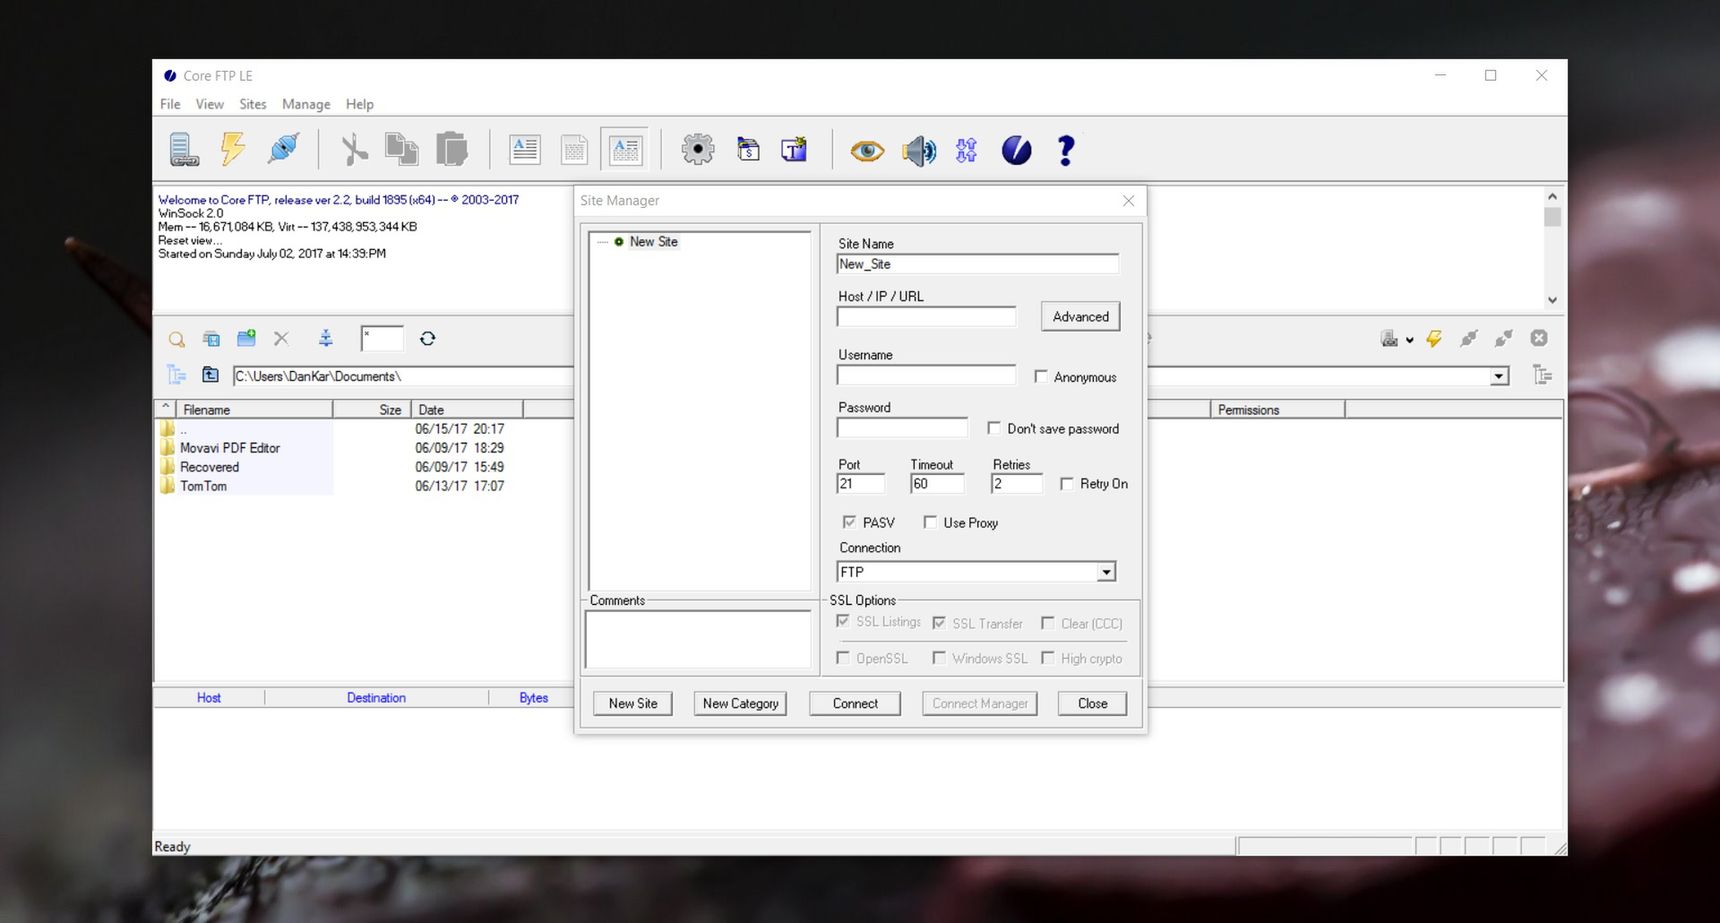
Task: Check Don't save password option
Action: [x=994, y=428]
